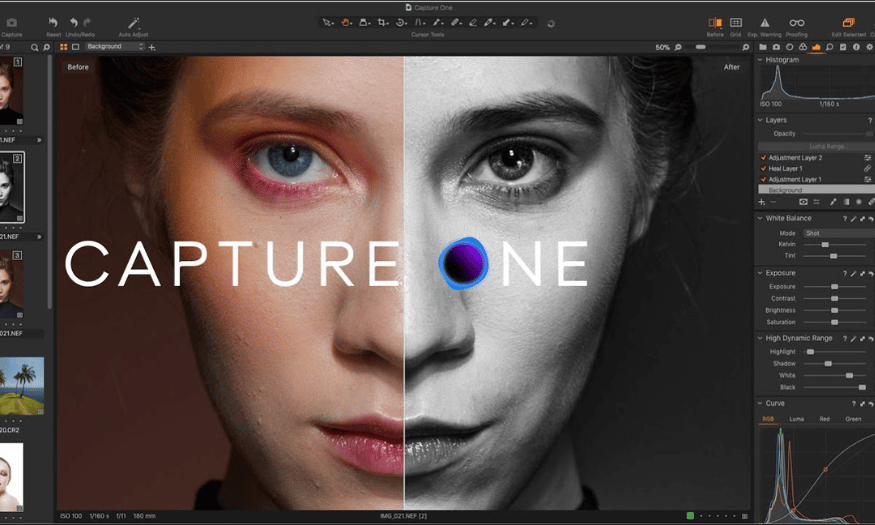Collapse the Exposure panel
Viewport: 875px width, 525px height.
click(x=760, y=273)
